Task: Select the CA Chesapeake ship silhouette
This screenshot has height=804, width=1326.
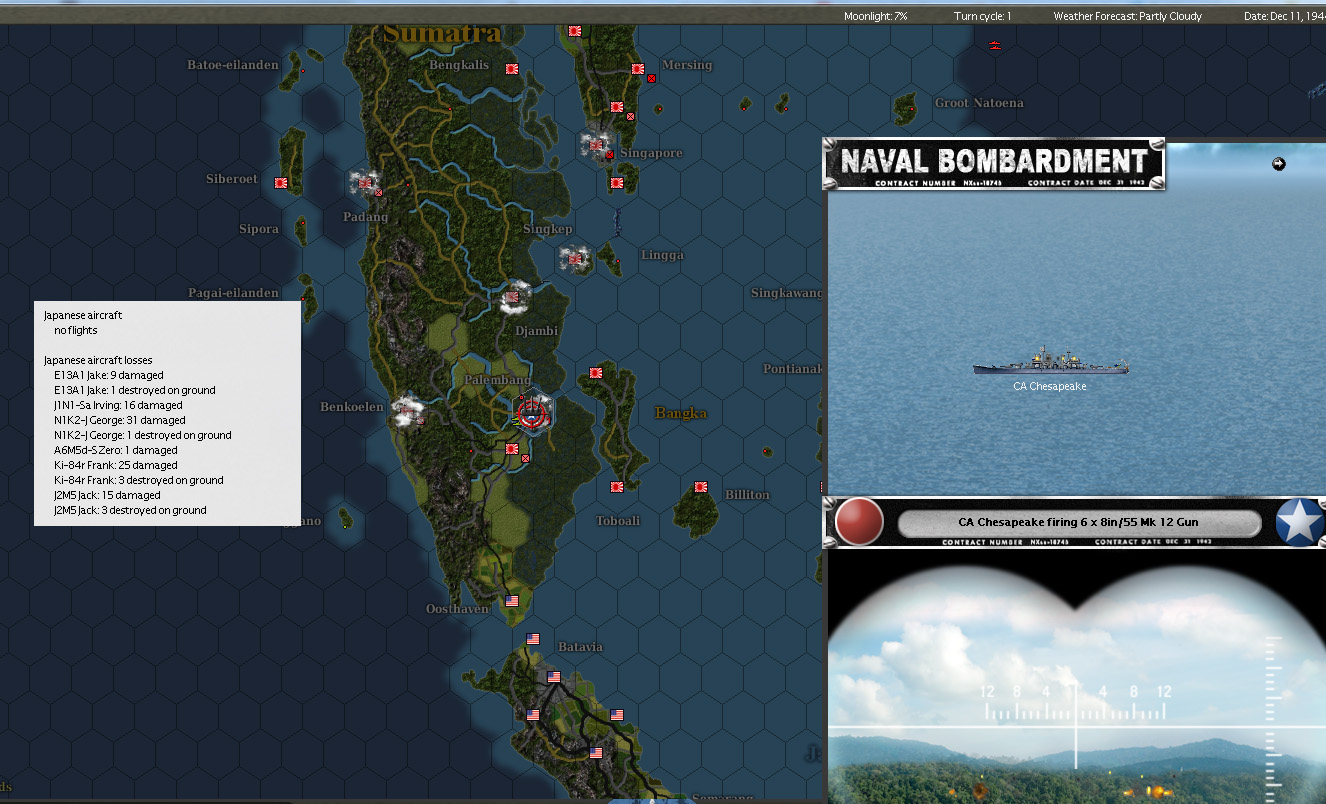Action: (1050, 363)
